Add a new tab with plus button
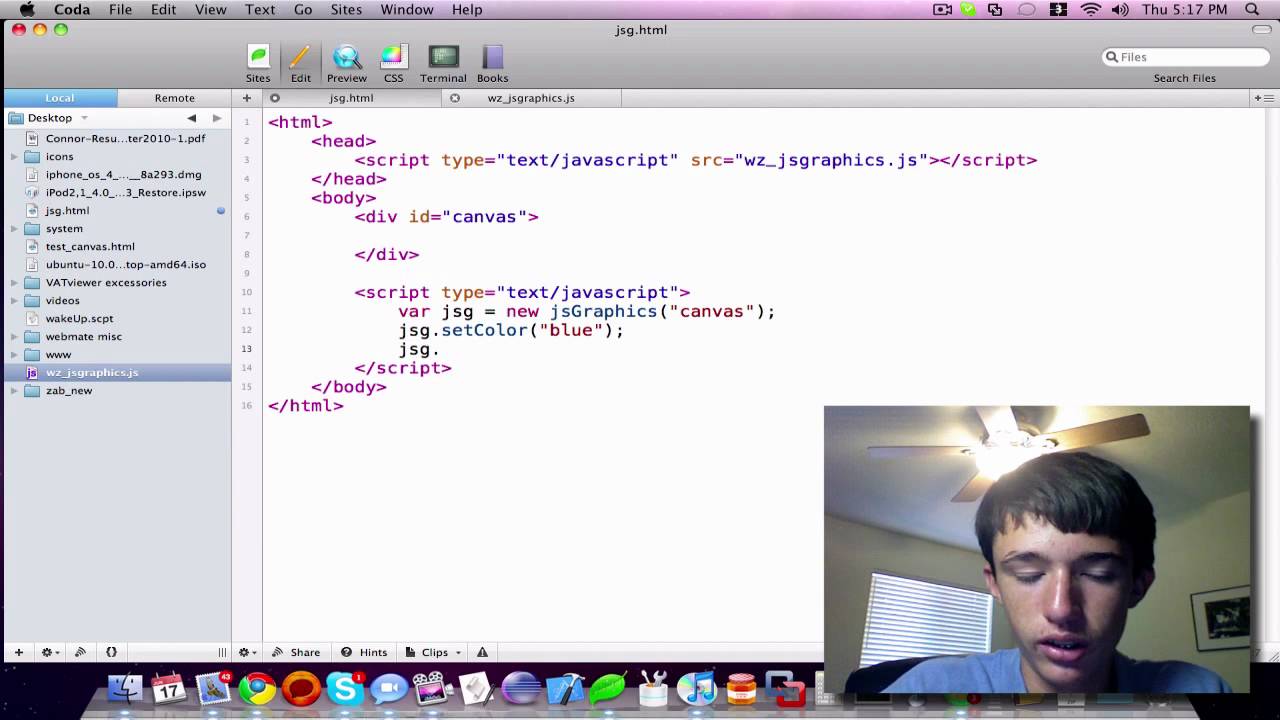 point(246,98)
